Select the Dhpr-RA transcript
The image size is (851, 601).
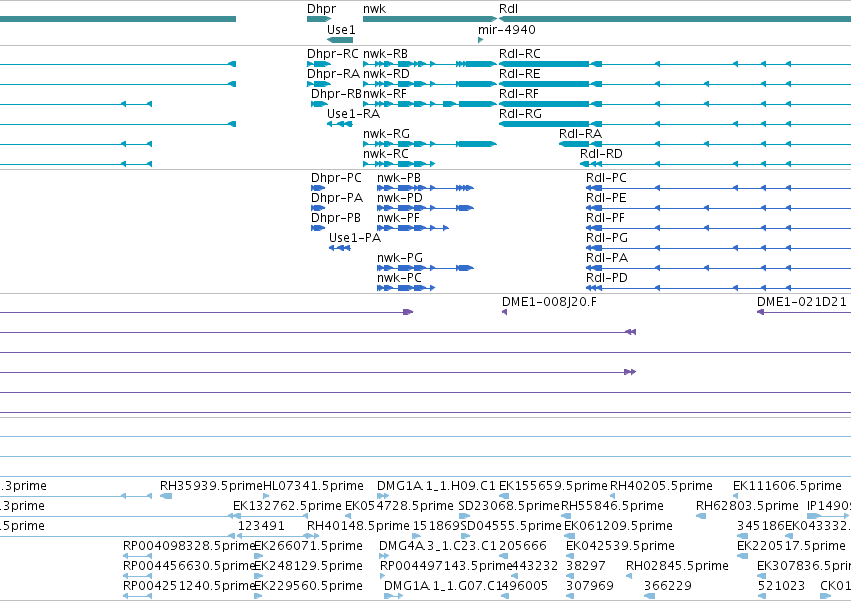pyautogui.click(x=319, y=84)
